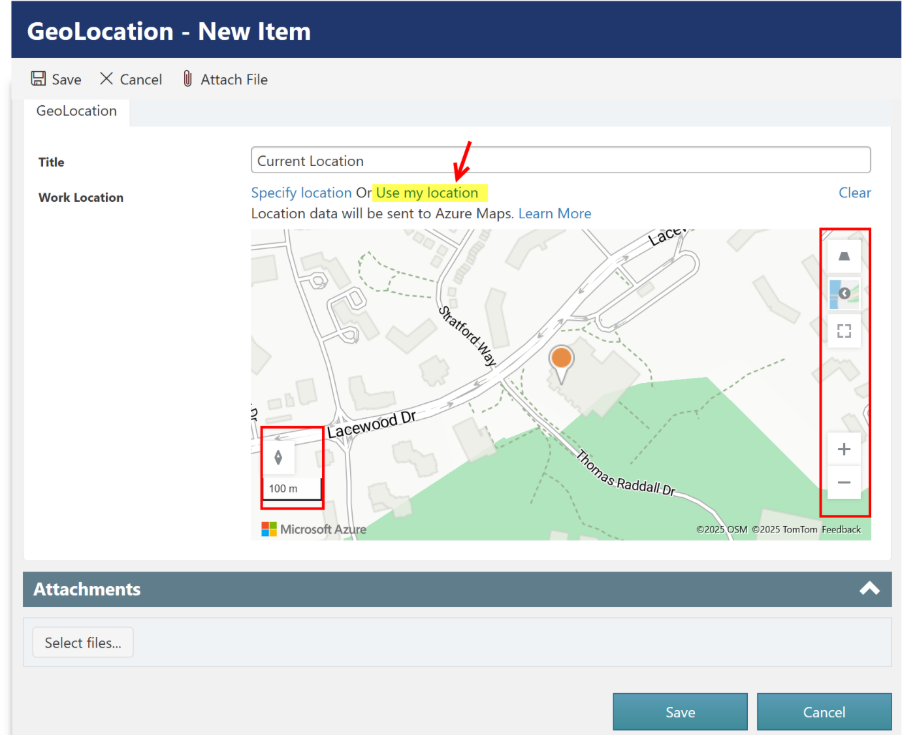Click the Microsoft Azure logo
Image resolution: width=903 pixels, height=735 pixels.
pyautogui.click(x=314, y=529)
